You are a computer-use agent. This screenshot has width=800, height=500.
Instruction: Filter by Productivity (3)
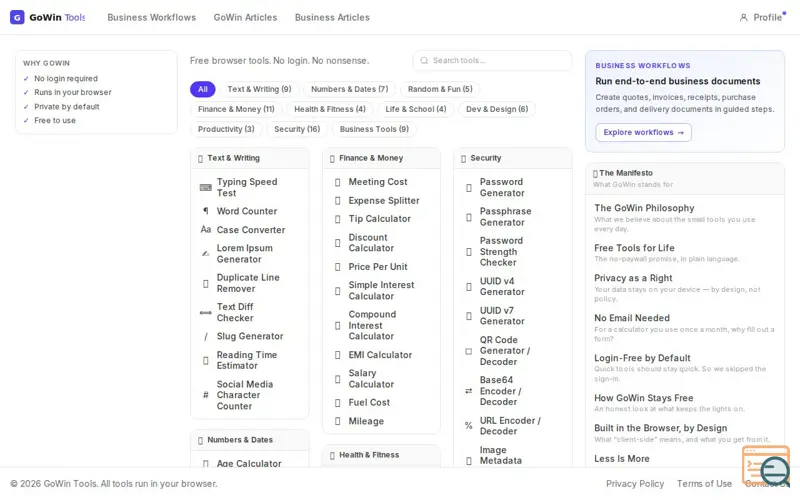[226, 129]
